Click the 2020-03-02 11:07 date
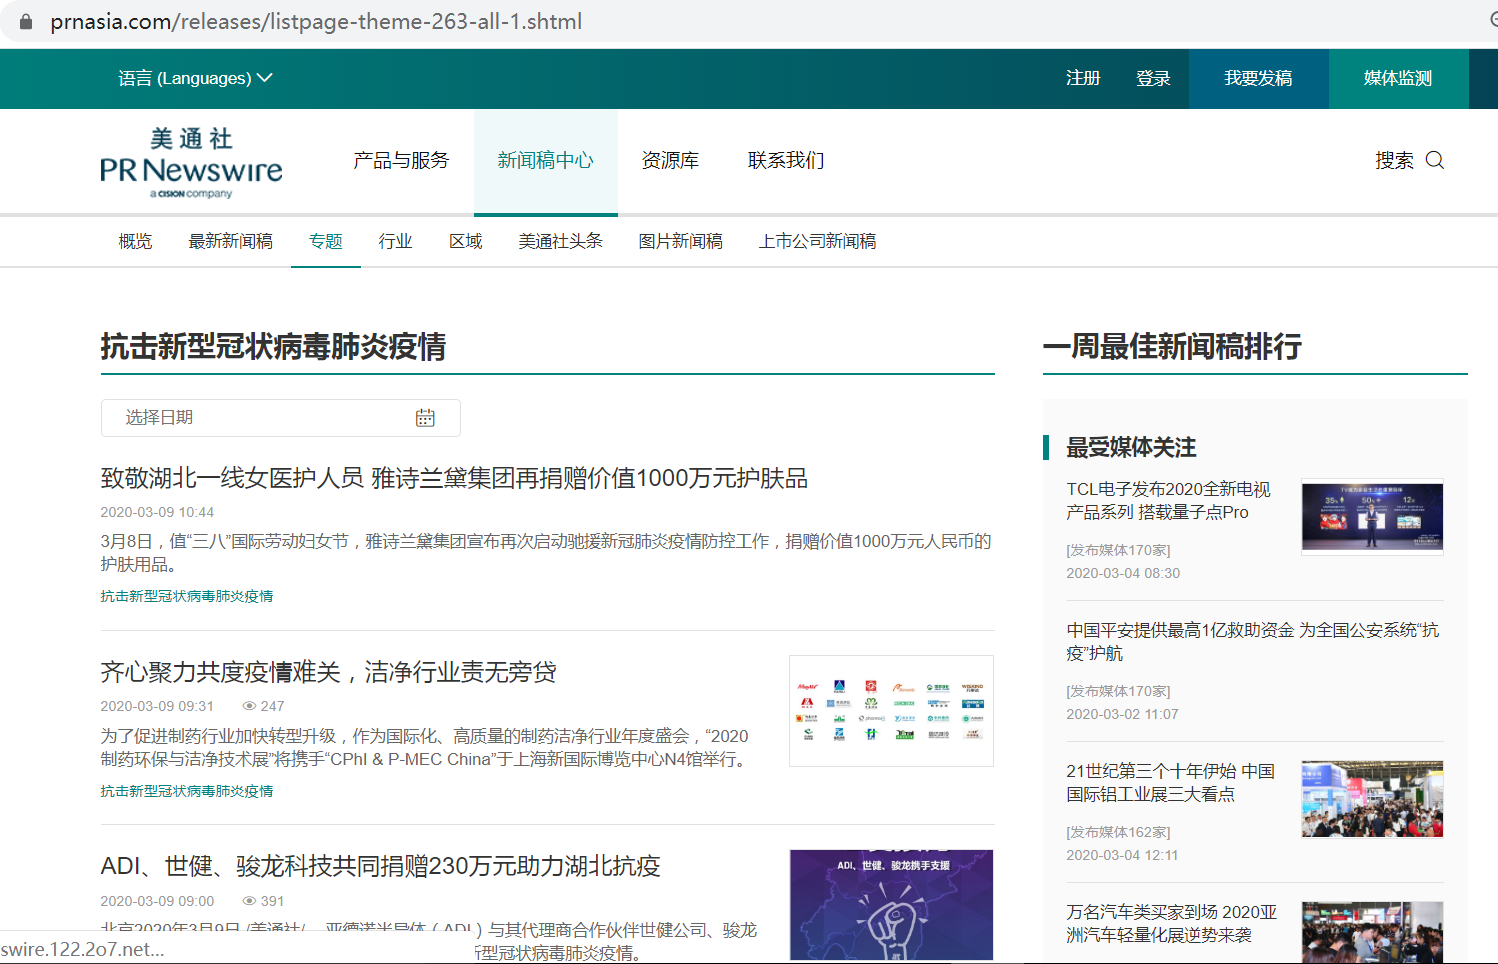1498x964 pixels. (x=1122, y=714)
